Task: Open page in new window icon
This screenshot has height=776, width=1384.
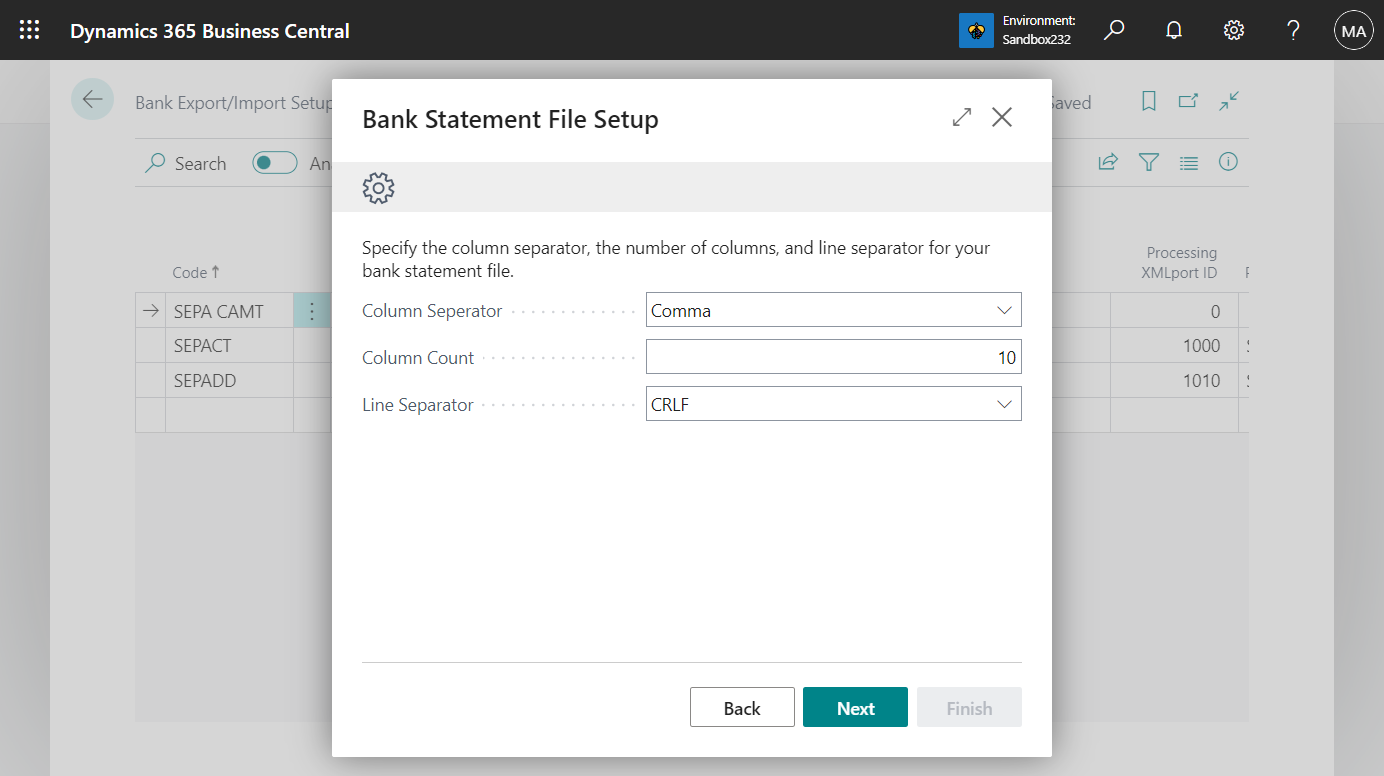Action: 1188,101
